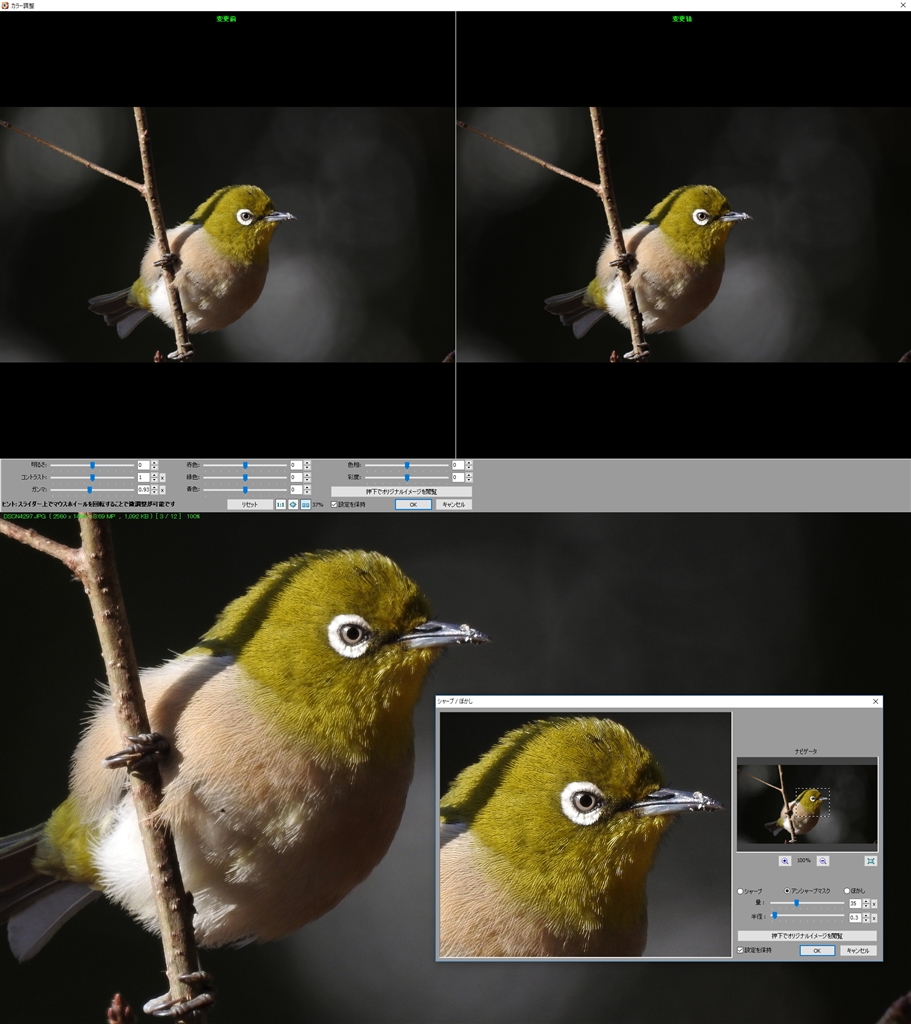The image size is (911, 1024).
Task: Click キャンセル in the sharpen/blur dialog
Action: [857, 950]
